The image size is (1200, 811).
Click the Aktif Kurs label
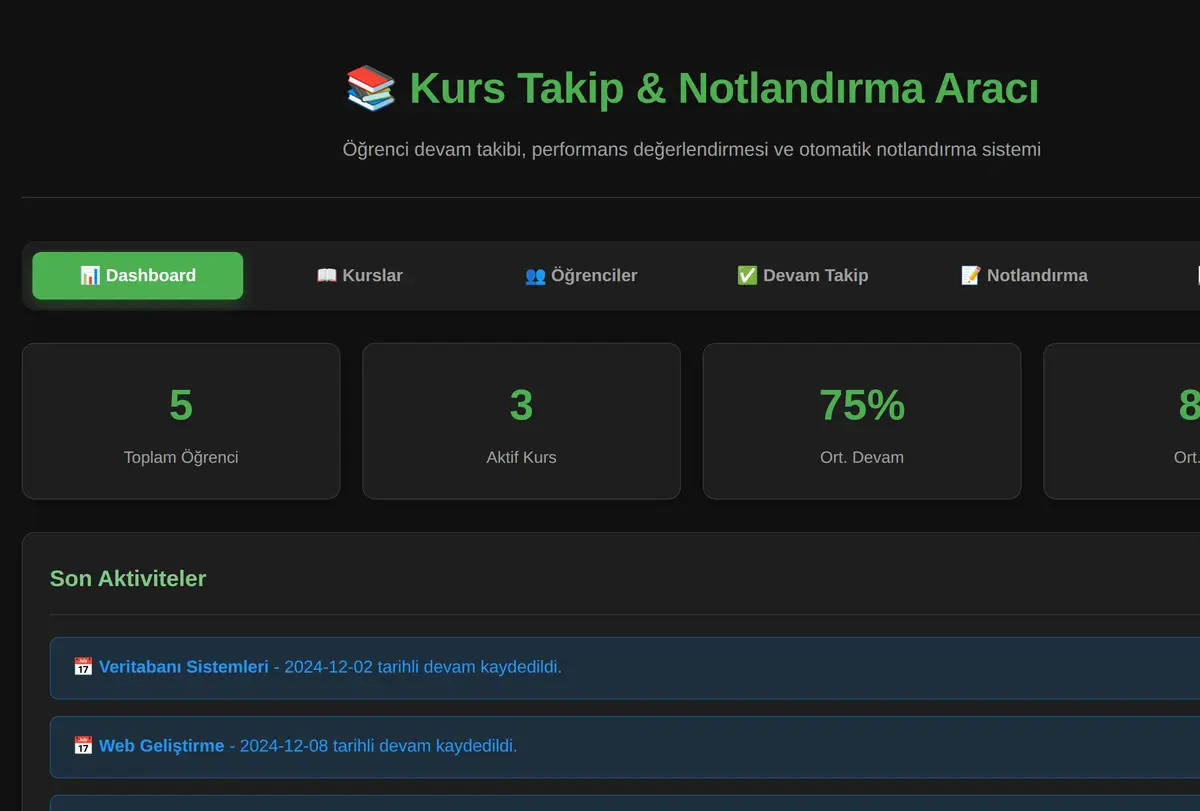tap(521, 457)
